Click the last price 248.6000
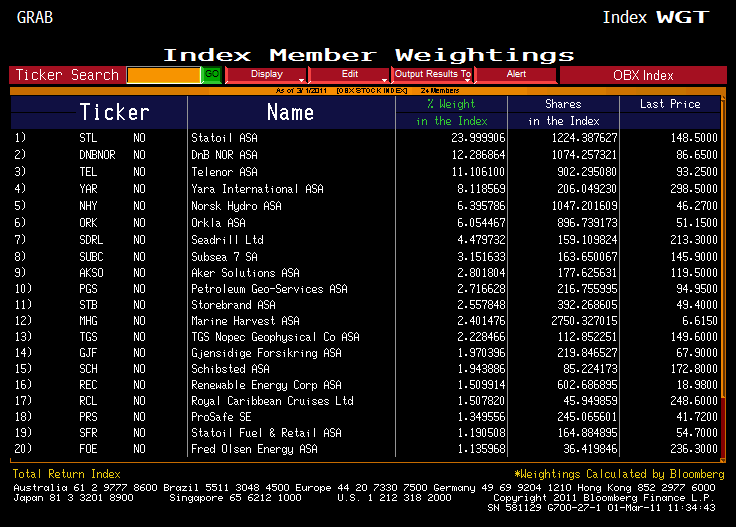The height and width of the screenshot is (527, 736). point(694,401)
